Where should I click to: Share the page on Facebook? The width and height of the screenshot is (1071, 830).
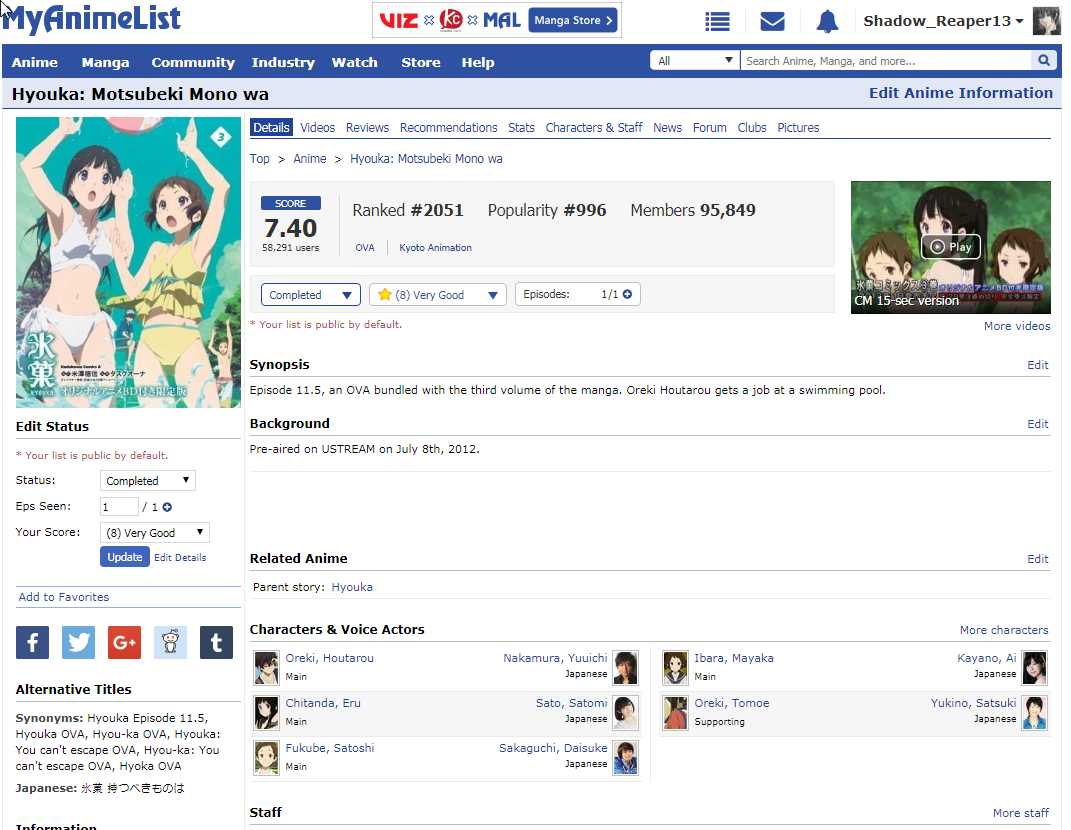coord(32,642)
